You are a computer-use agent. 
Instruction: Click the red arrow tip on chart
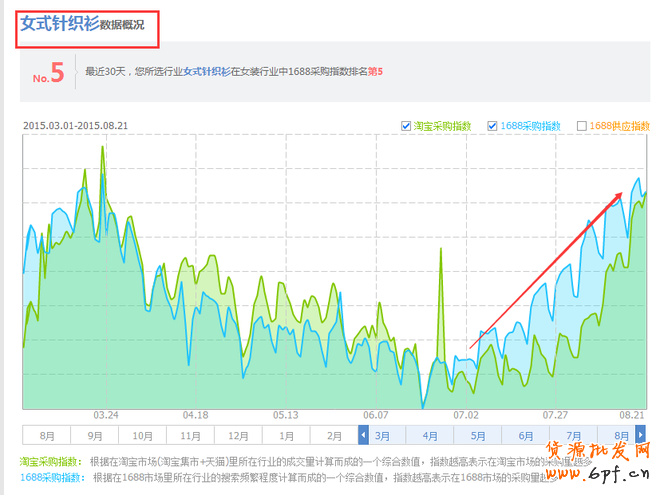(x=625, y=191)
